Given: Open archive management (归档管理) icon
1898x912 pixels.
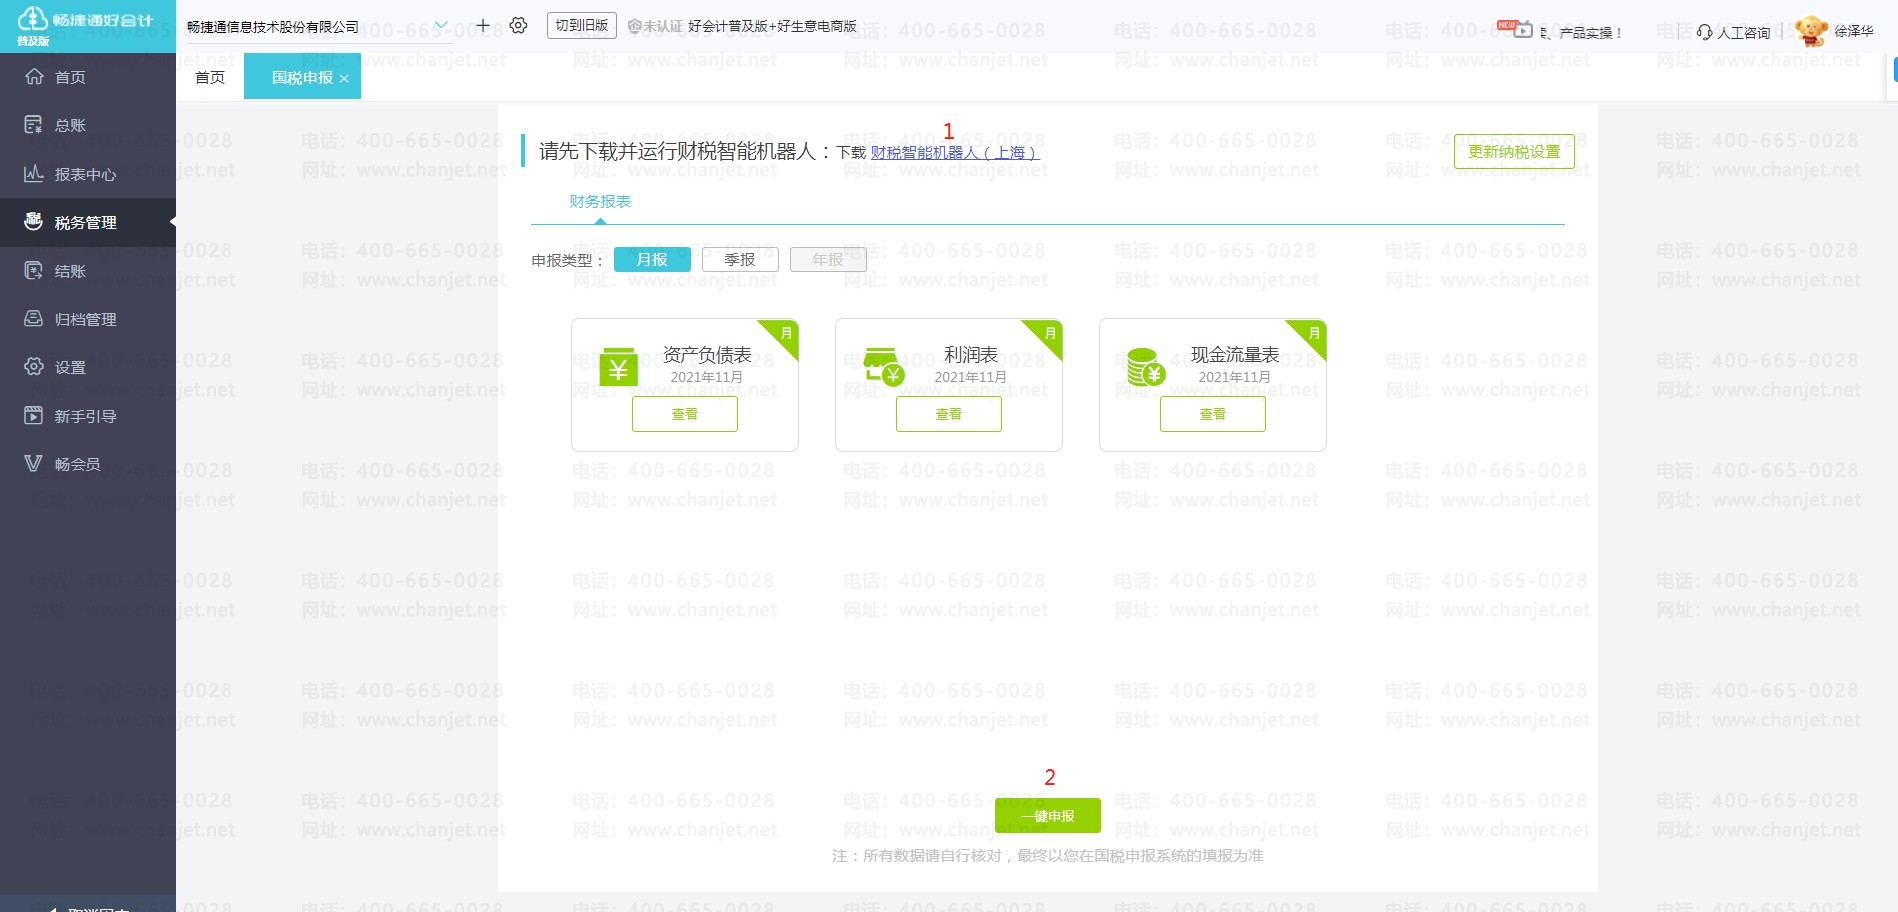Looking at the screenshot, I should 34,319.
